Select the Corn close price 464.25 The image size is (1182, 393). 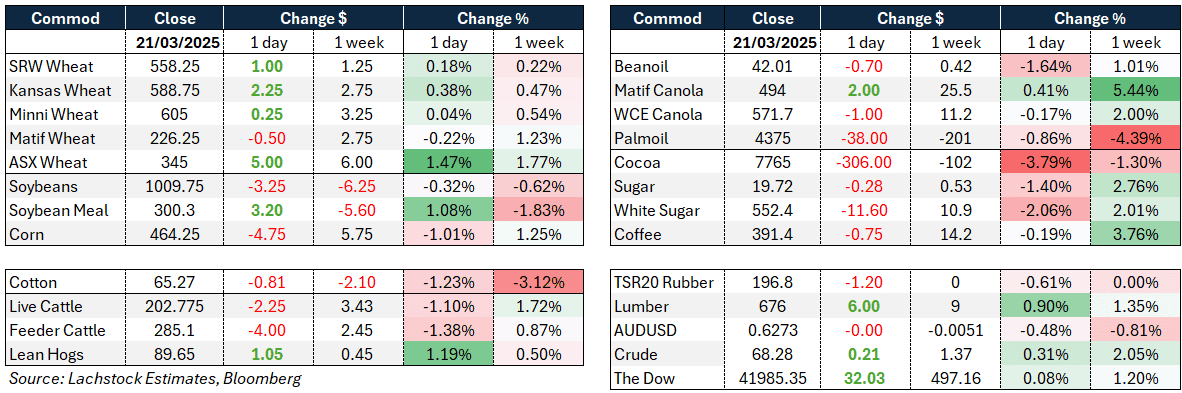point(175,235)
